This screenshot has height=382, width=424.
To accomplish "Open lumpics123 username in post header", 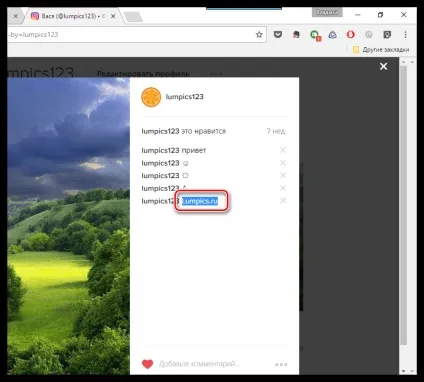I will [x=184, y=97].
